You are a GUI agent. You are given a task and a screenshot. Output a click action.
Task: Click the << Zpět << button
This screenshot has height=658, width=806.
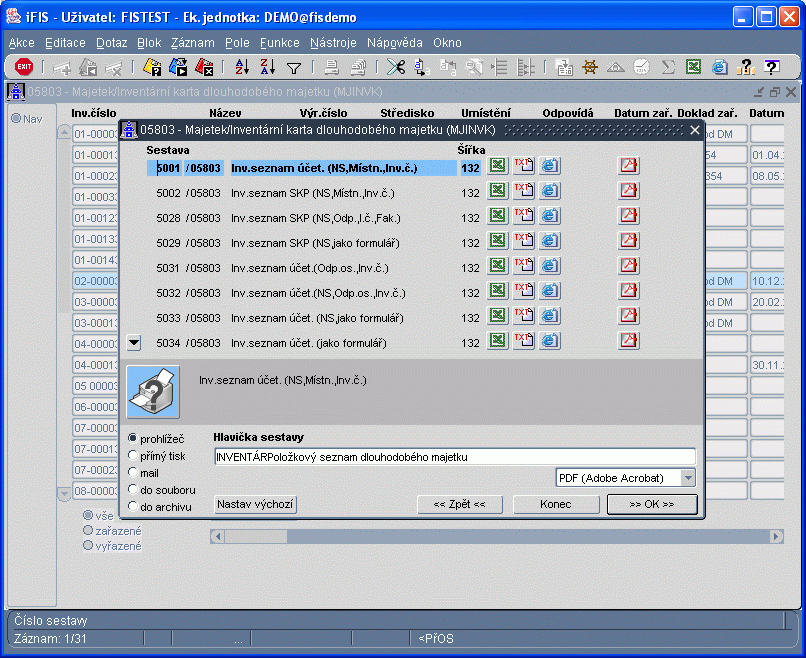tap(460, 504)
